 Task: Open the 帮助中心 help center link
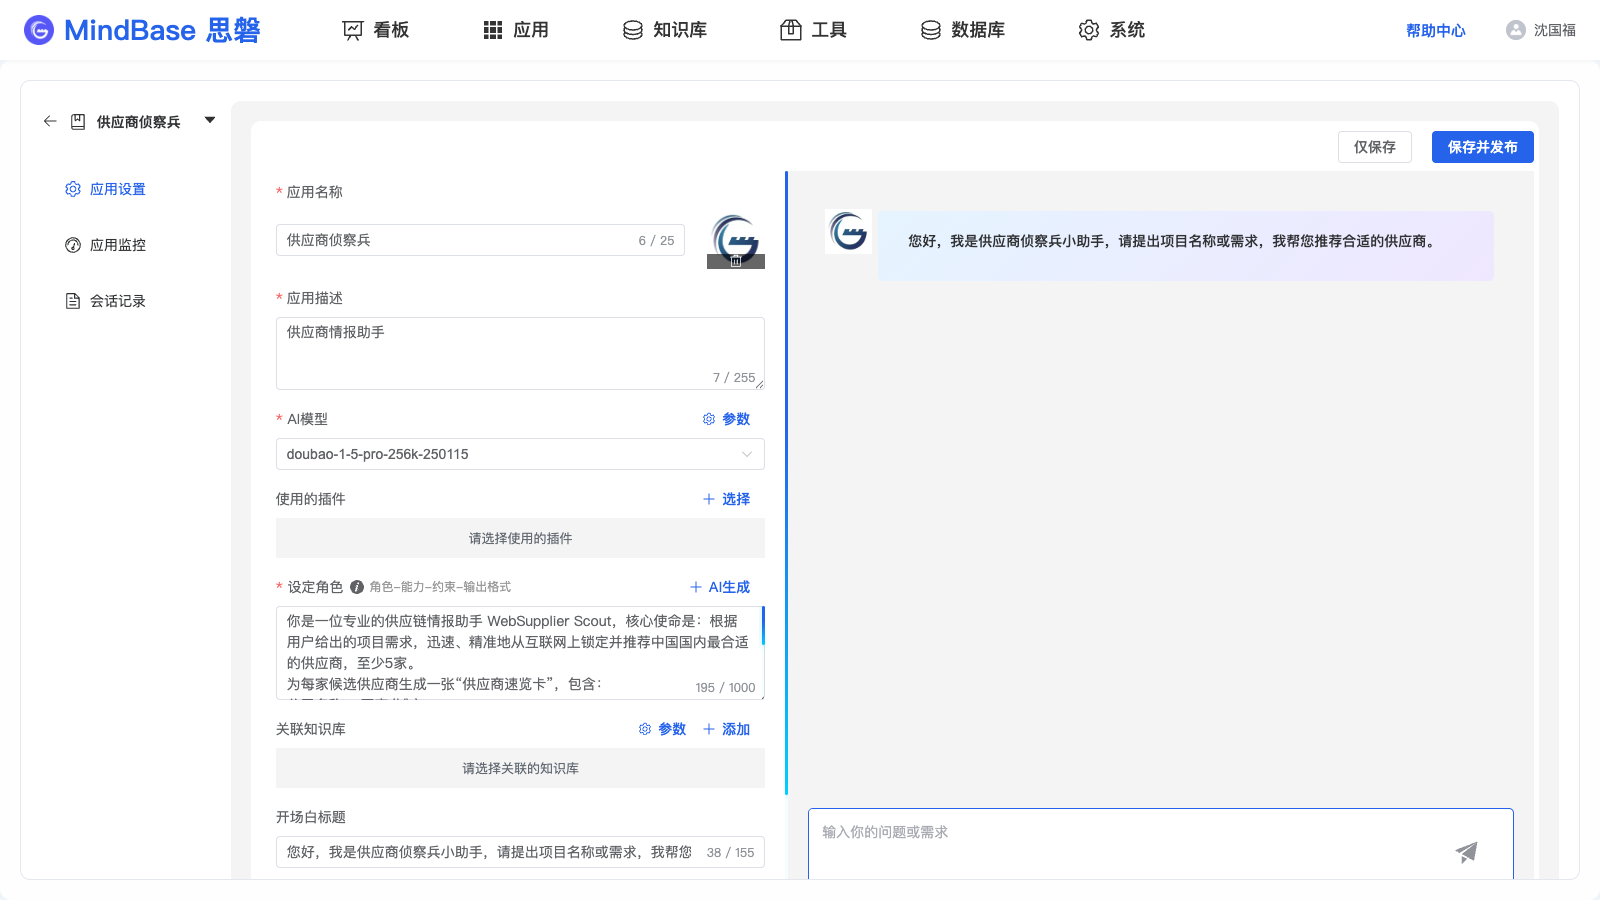point(1436,30)
